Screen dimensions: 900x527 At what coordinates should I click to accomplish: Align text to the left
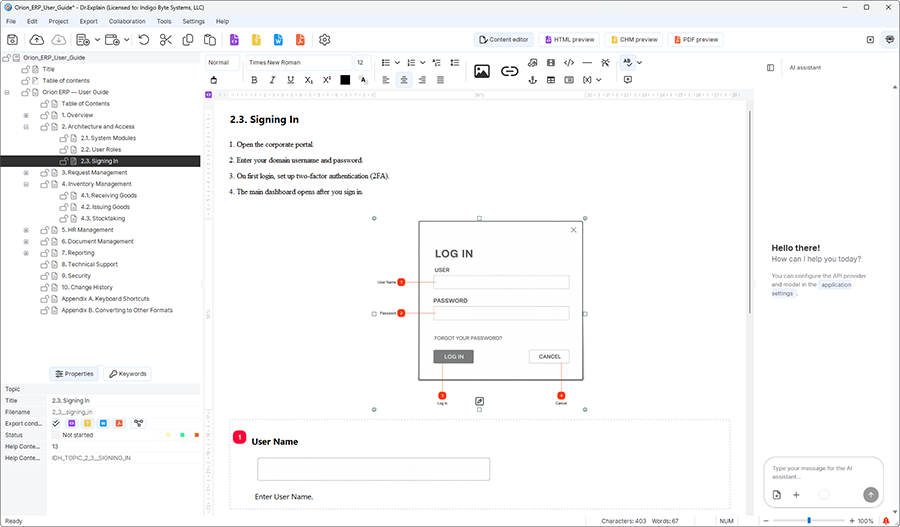386,80
